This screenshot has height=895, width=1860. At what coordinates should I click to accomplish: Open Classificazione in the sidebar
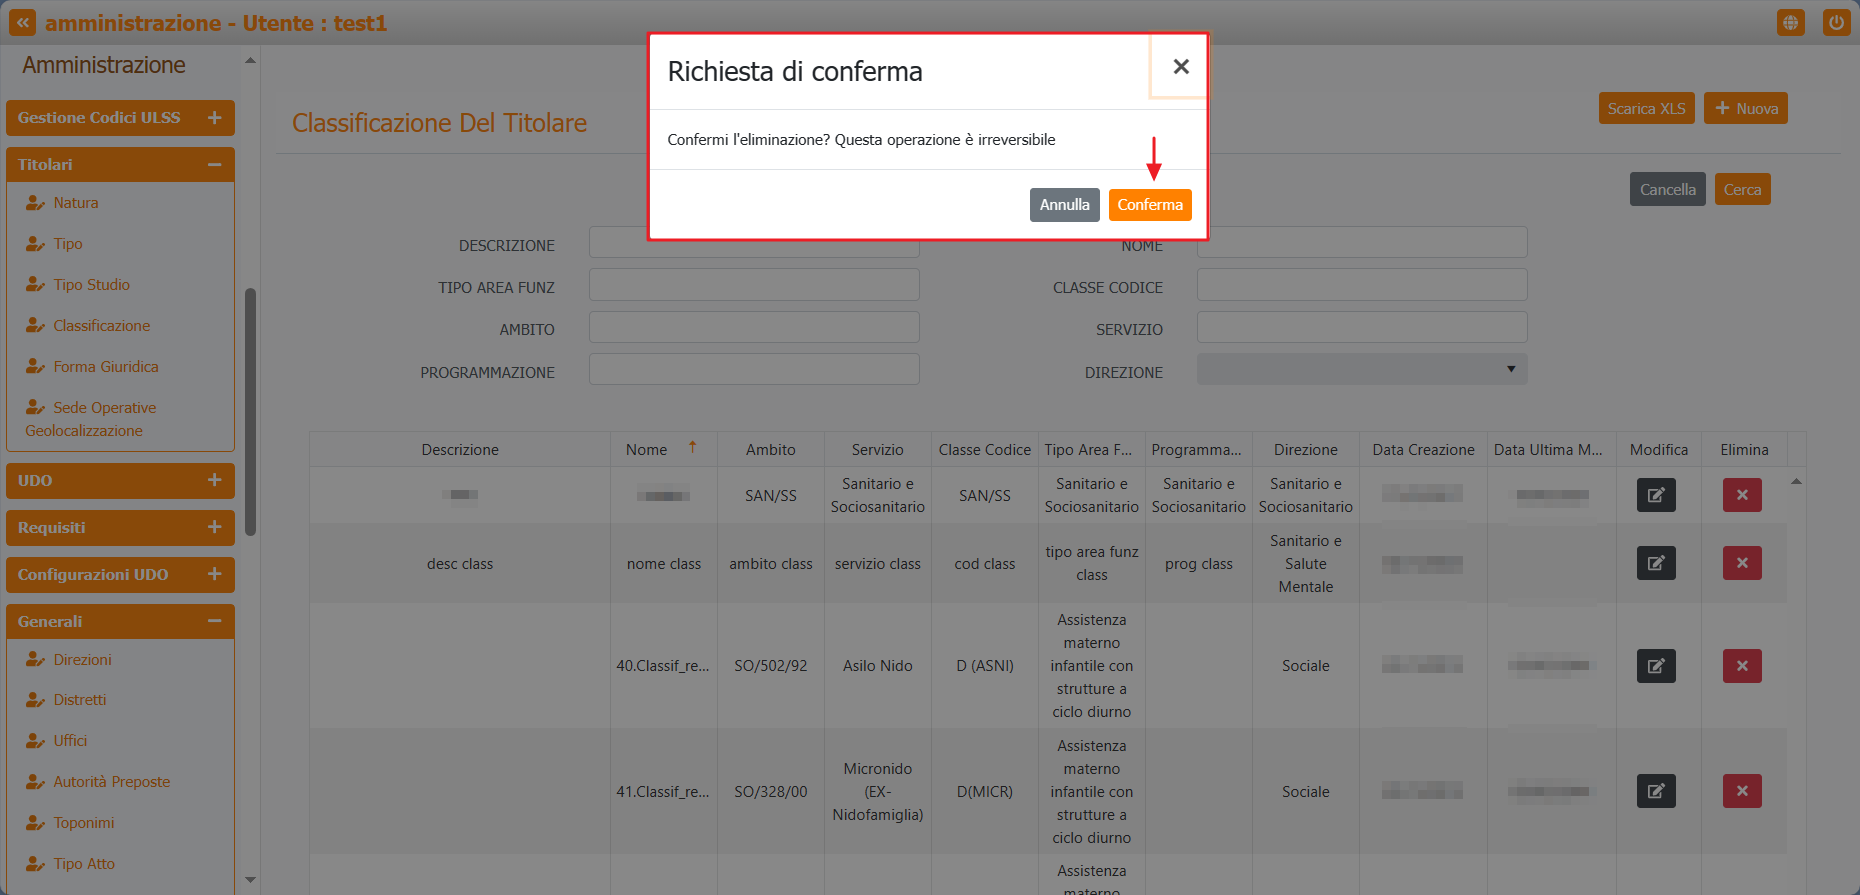tap(101, 326)
